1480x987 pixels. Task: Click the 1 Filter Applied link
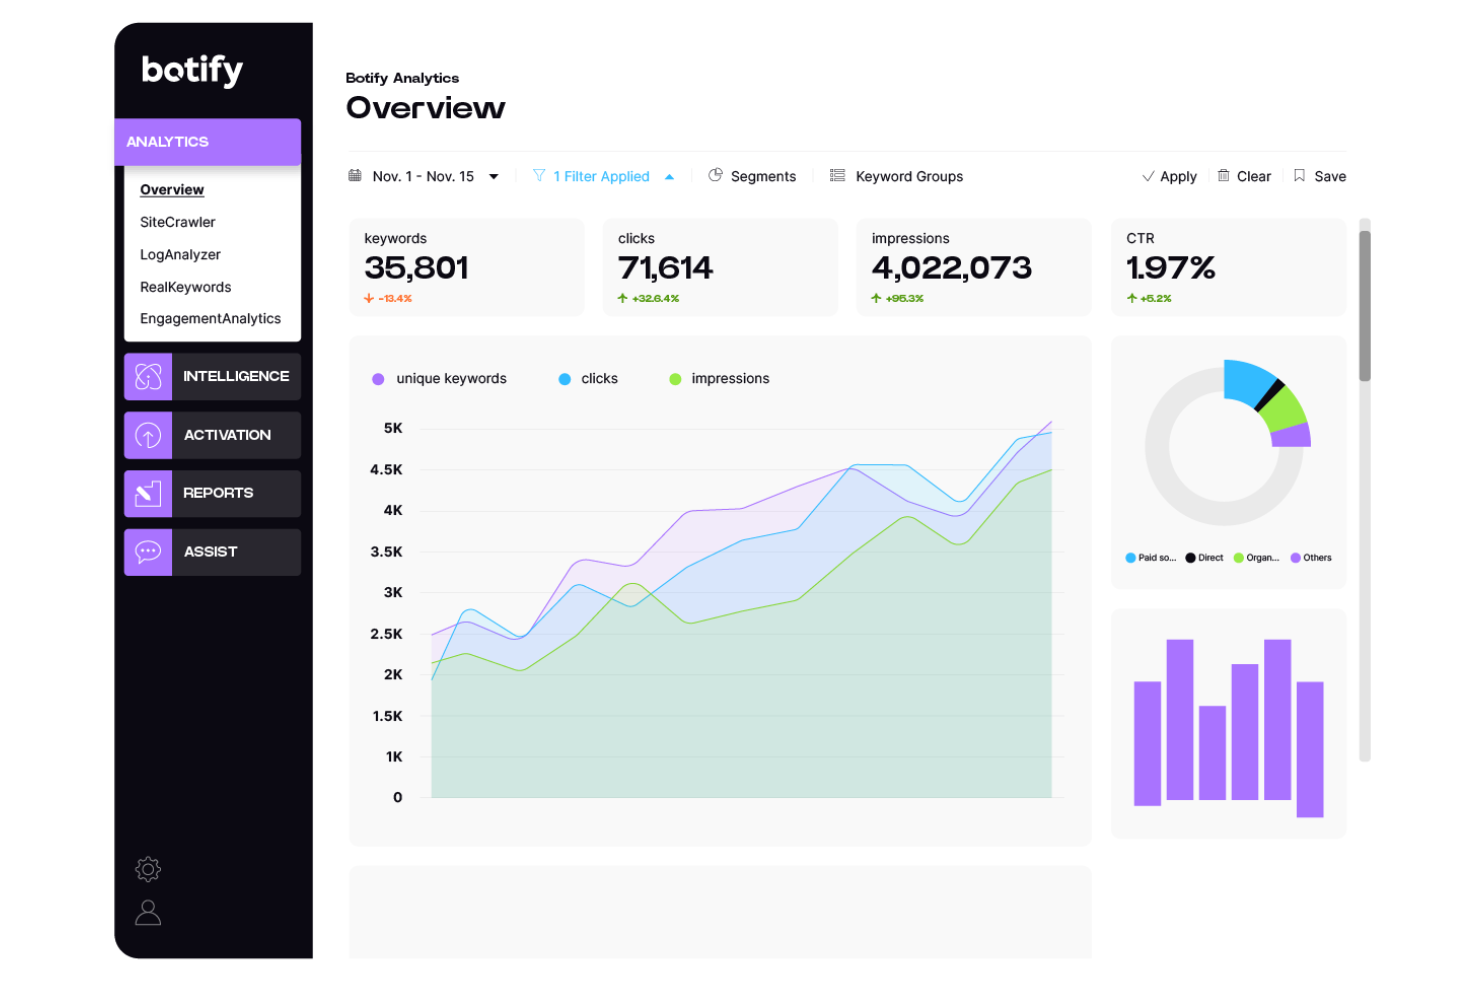[601, 177]
